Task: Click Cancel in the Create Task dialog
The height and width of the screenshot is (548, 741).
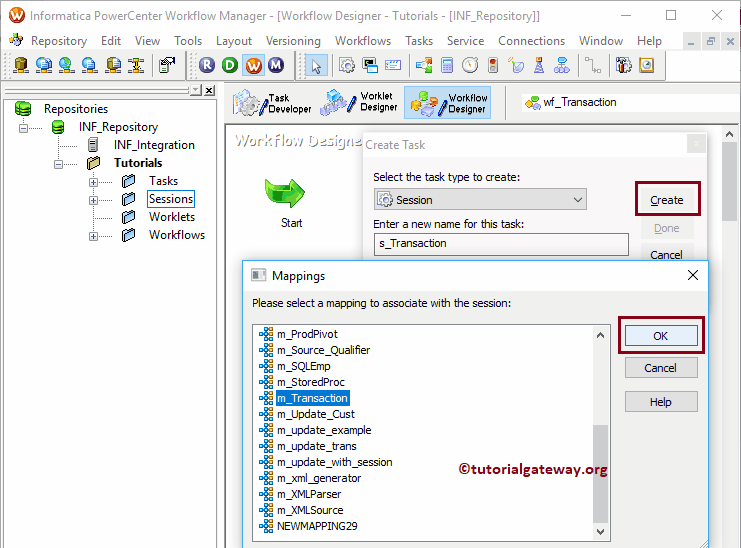Action: point(667,254)
